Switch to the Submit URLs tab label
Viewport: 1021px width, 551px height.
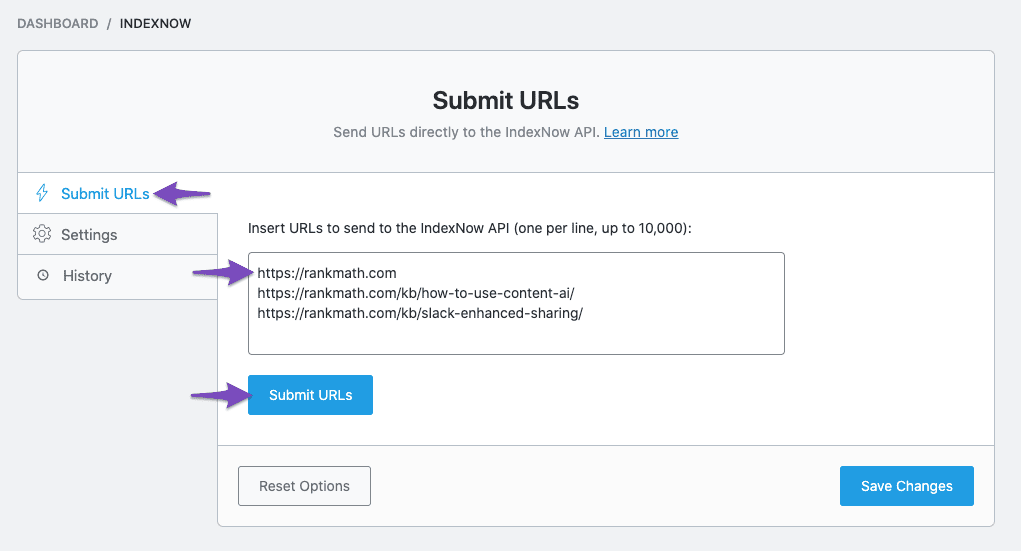coord(105,194)
